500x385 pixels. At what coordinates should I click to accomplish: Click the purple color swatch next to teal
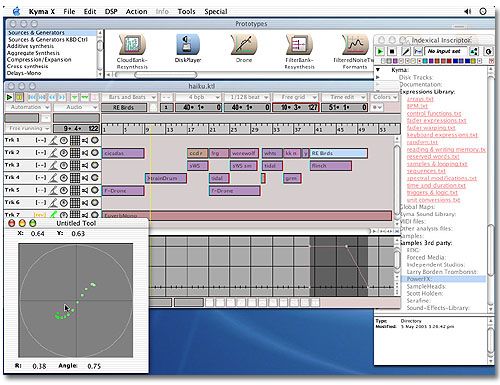tap(430, 61)
